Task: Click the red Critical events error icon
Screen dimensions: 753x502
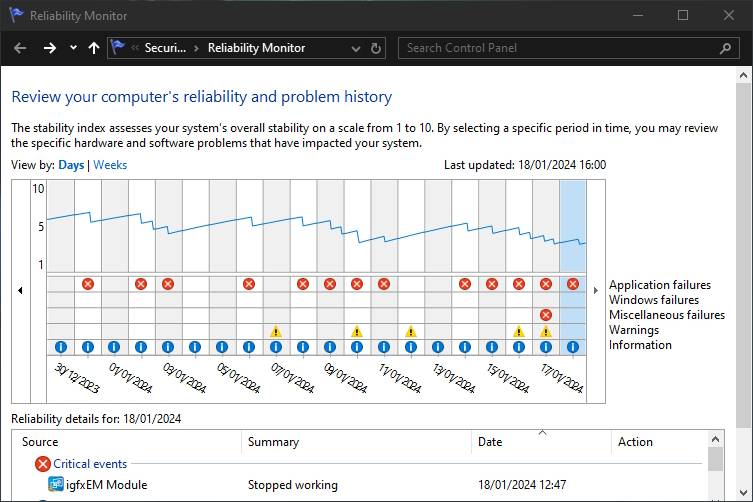Action: pyautogui.click(x=42, y=464)
